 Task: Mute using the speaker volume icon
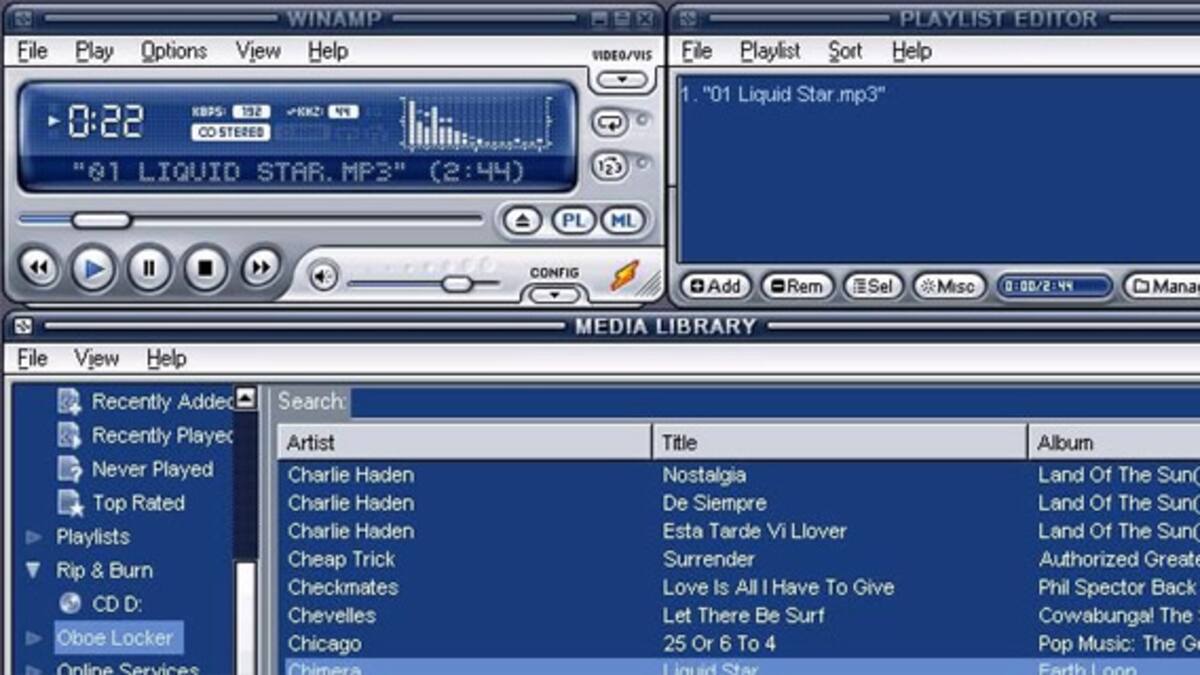pyautogui.click(x=322, y=276)
